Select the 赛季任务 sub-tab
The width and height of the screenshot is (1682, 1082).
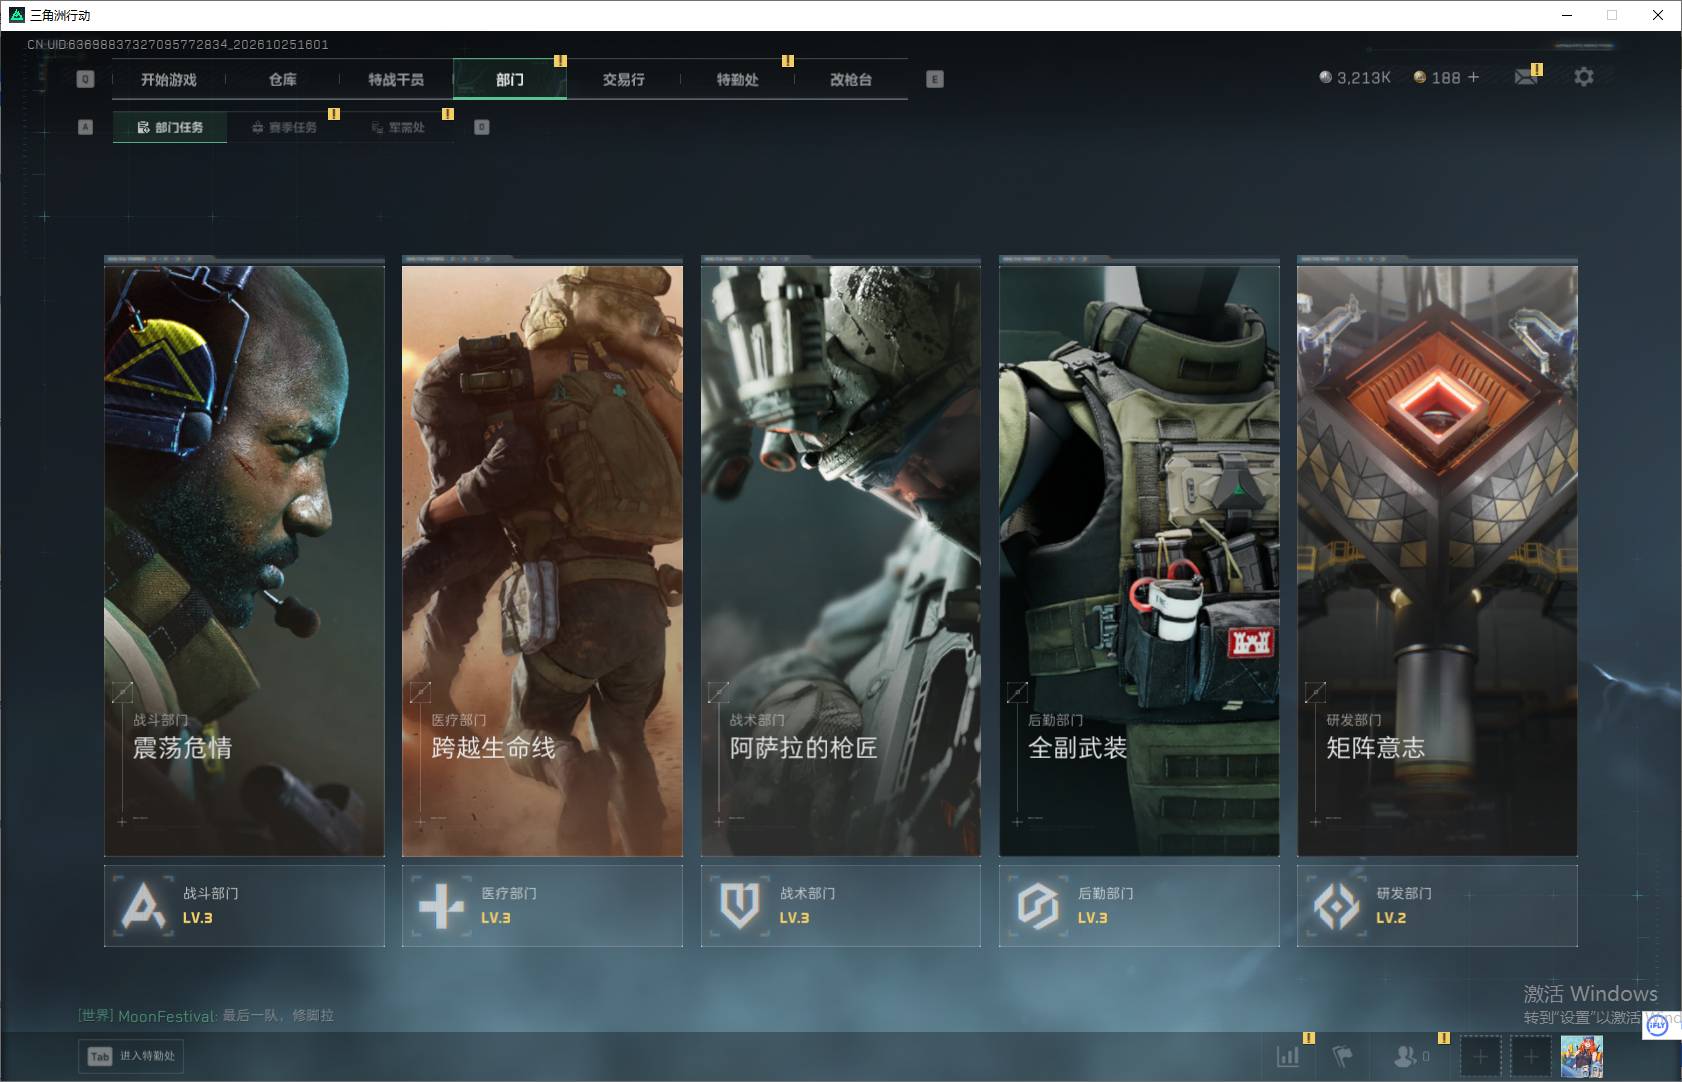click(284, 127)
